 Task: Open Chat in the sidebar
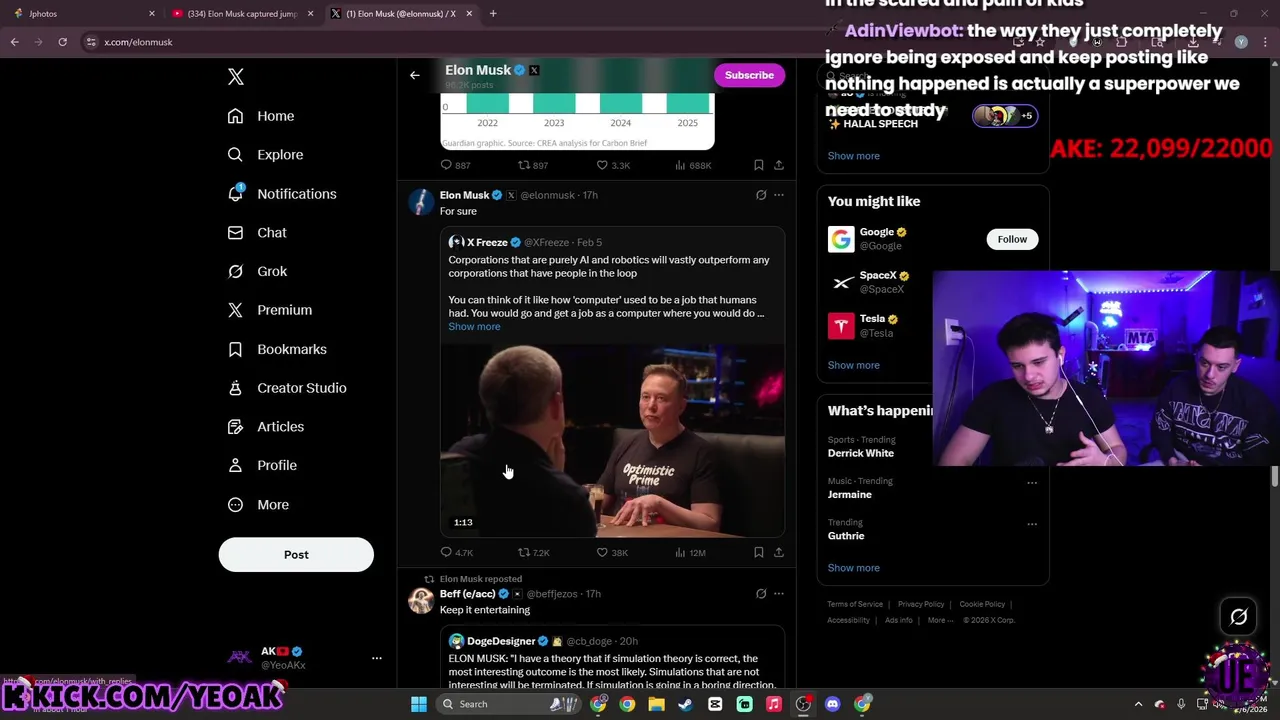[x=257, y=232]
